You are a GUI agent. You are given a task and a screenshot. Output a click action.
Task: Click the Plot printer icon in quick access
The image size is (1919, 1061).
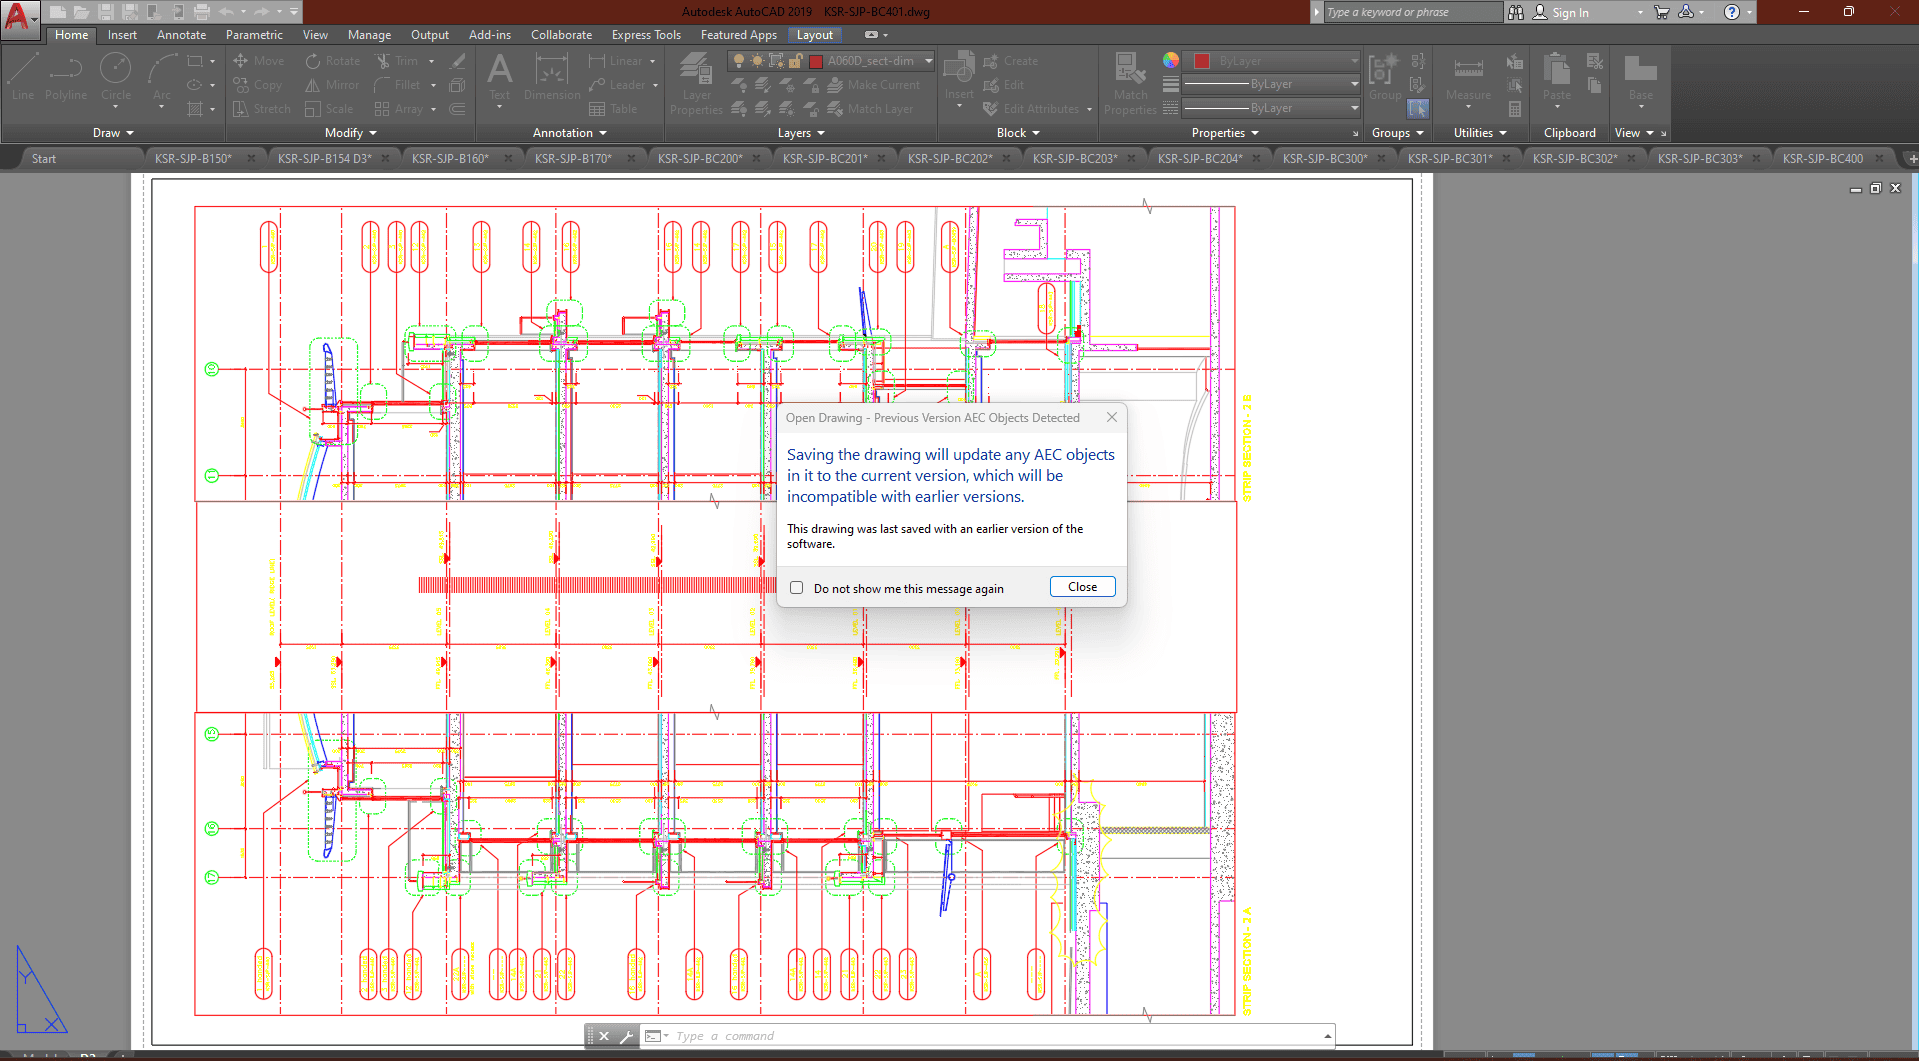pyautogui.click(x=202, y=12)
